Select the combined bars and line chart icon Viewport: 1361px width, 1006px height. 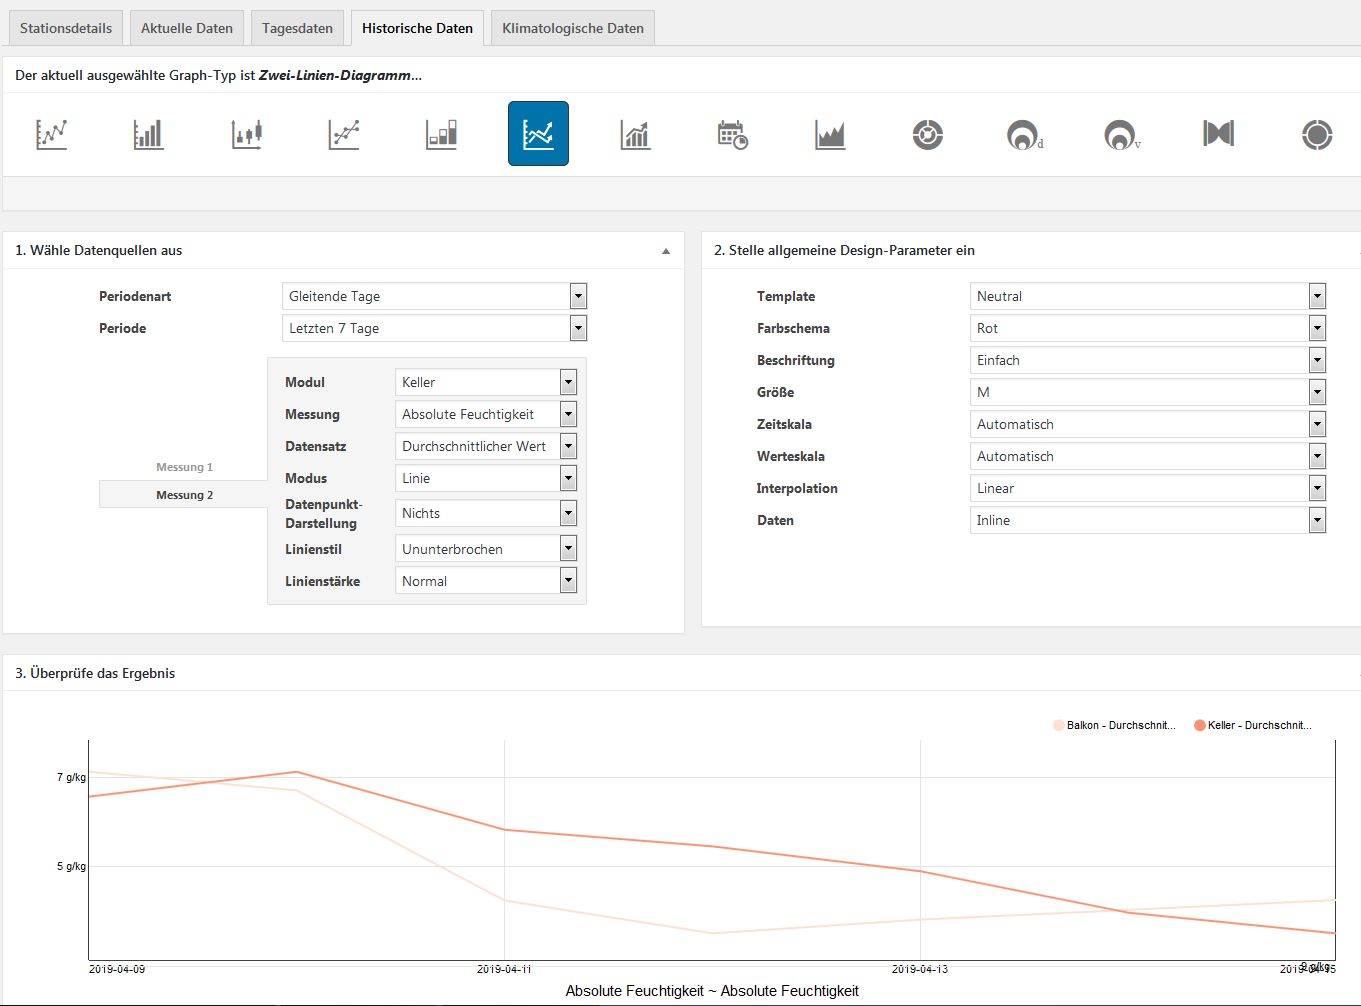pos(636,134)
